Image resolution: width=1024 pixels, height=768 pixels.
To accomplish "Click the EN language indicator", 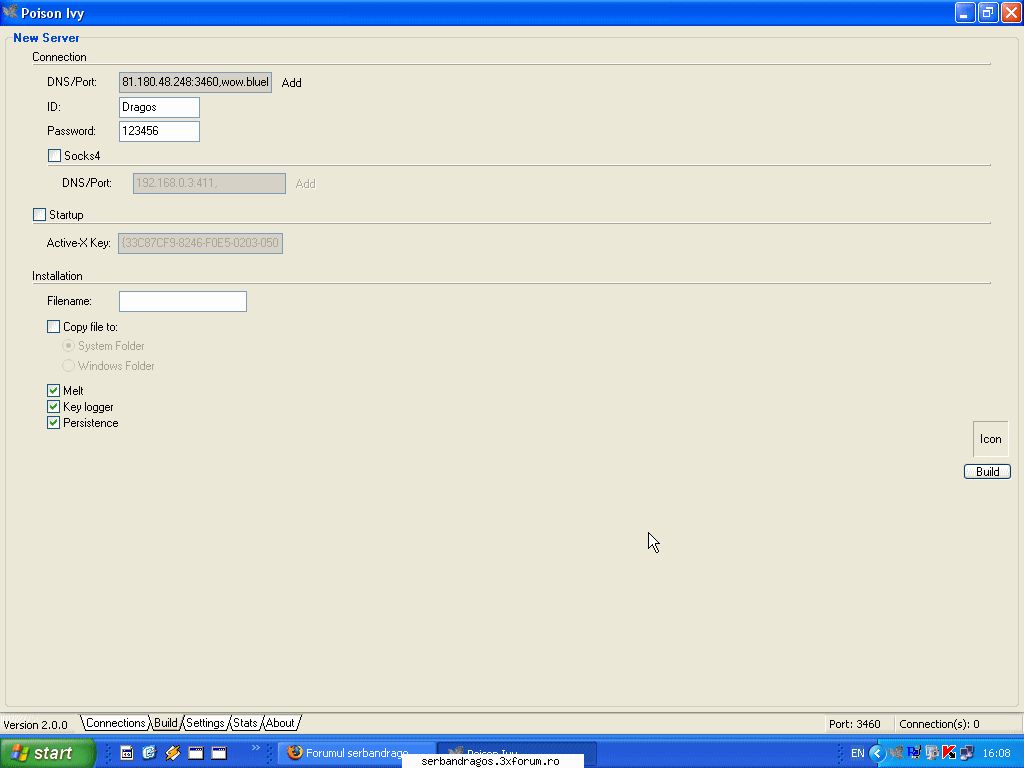I will [857, 753].
